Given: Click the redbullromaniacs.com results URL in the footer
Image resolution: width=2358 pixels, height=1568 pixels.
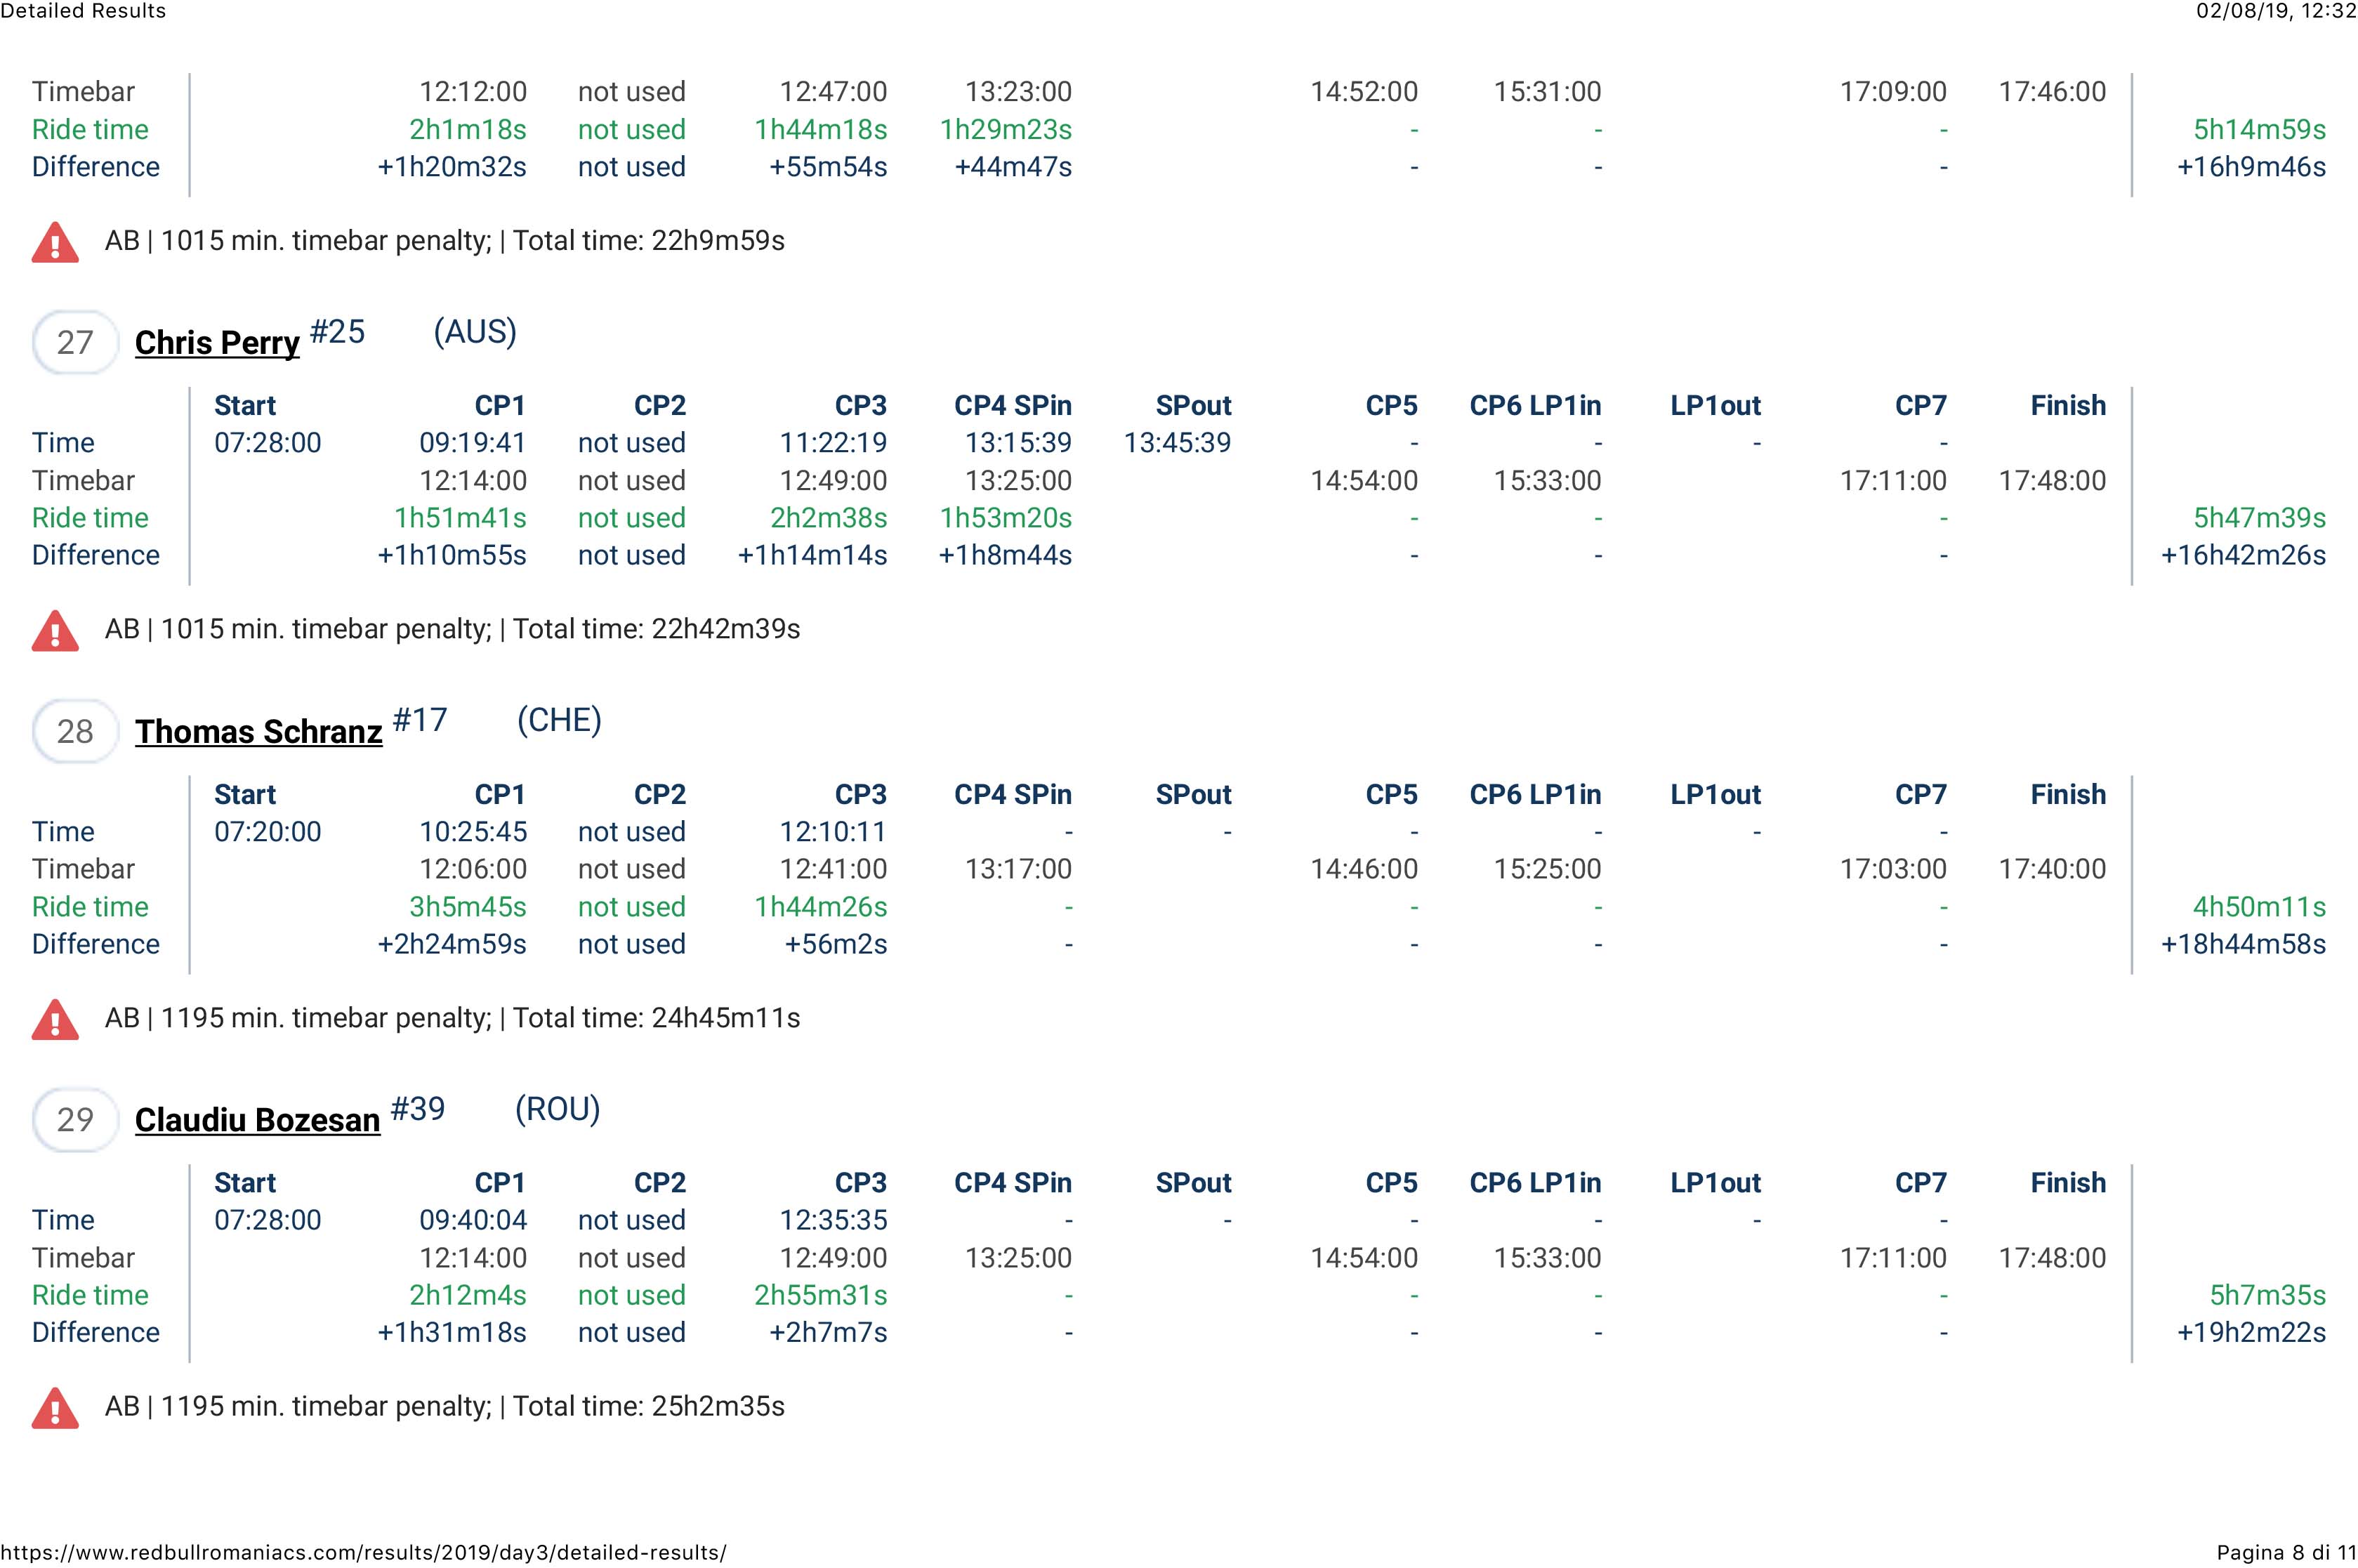Looking at the screenshot, I should click(x=363, y=1552).
